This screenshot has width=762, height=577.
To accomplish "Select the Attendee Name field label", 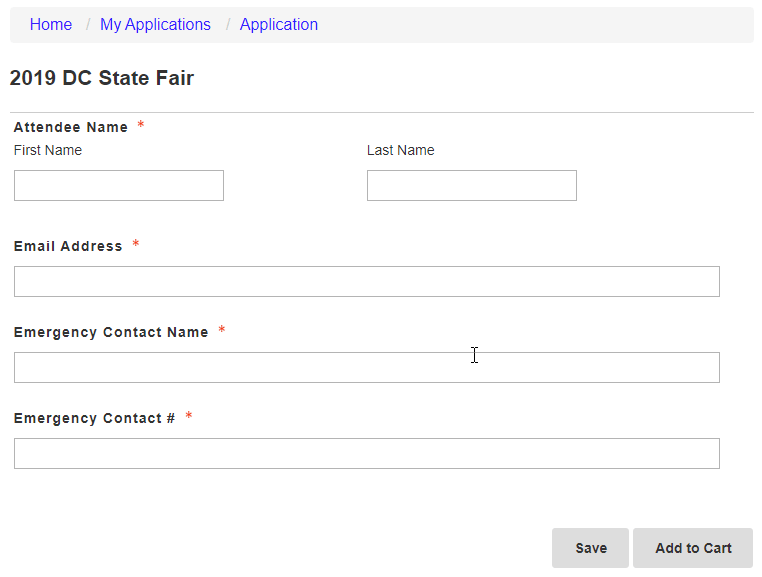I will tap(70, 127).
